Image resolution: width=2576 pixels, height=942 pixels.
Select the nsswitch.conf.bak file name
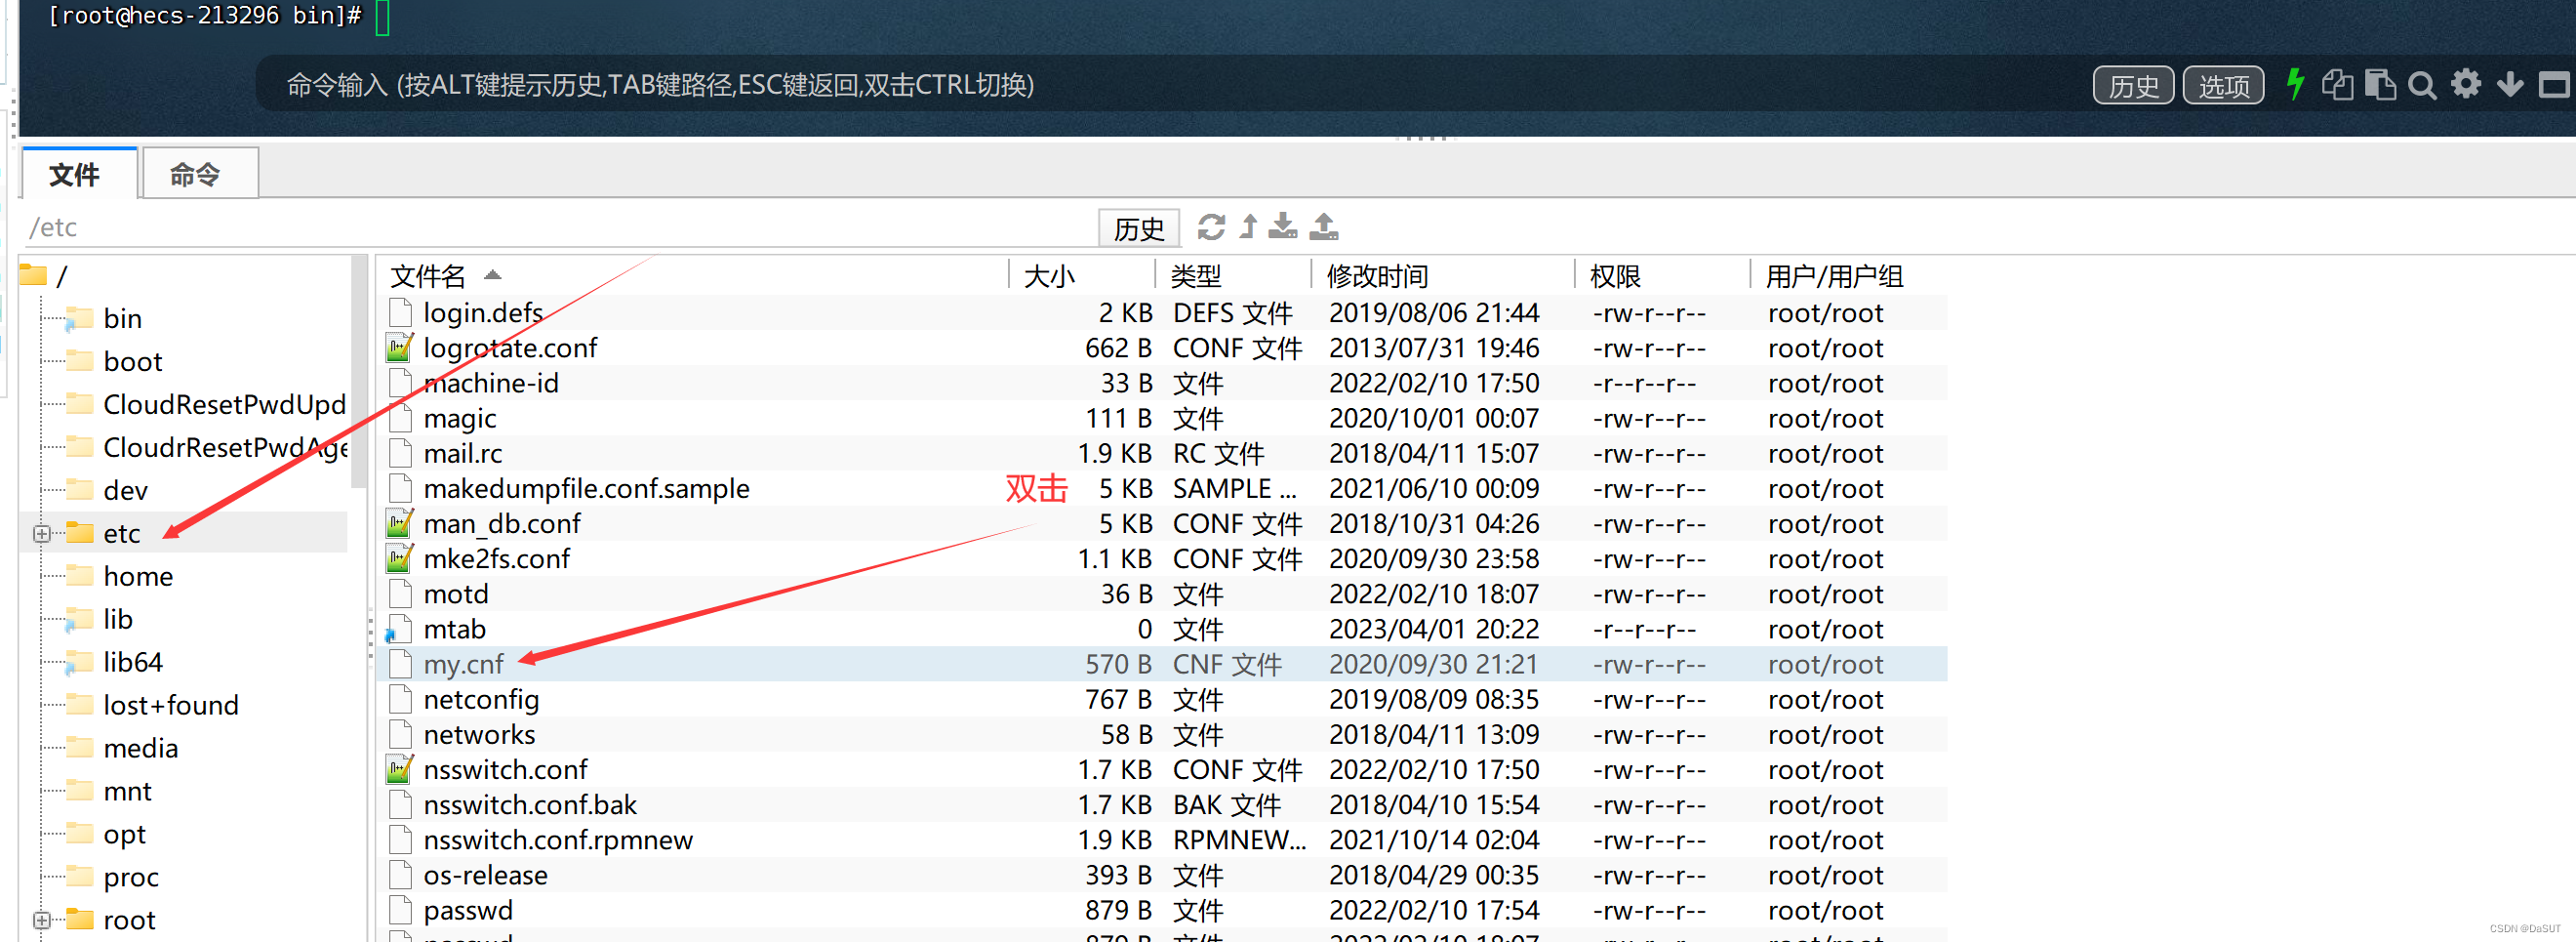click(x=530, y=805)
